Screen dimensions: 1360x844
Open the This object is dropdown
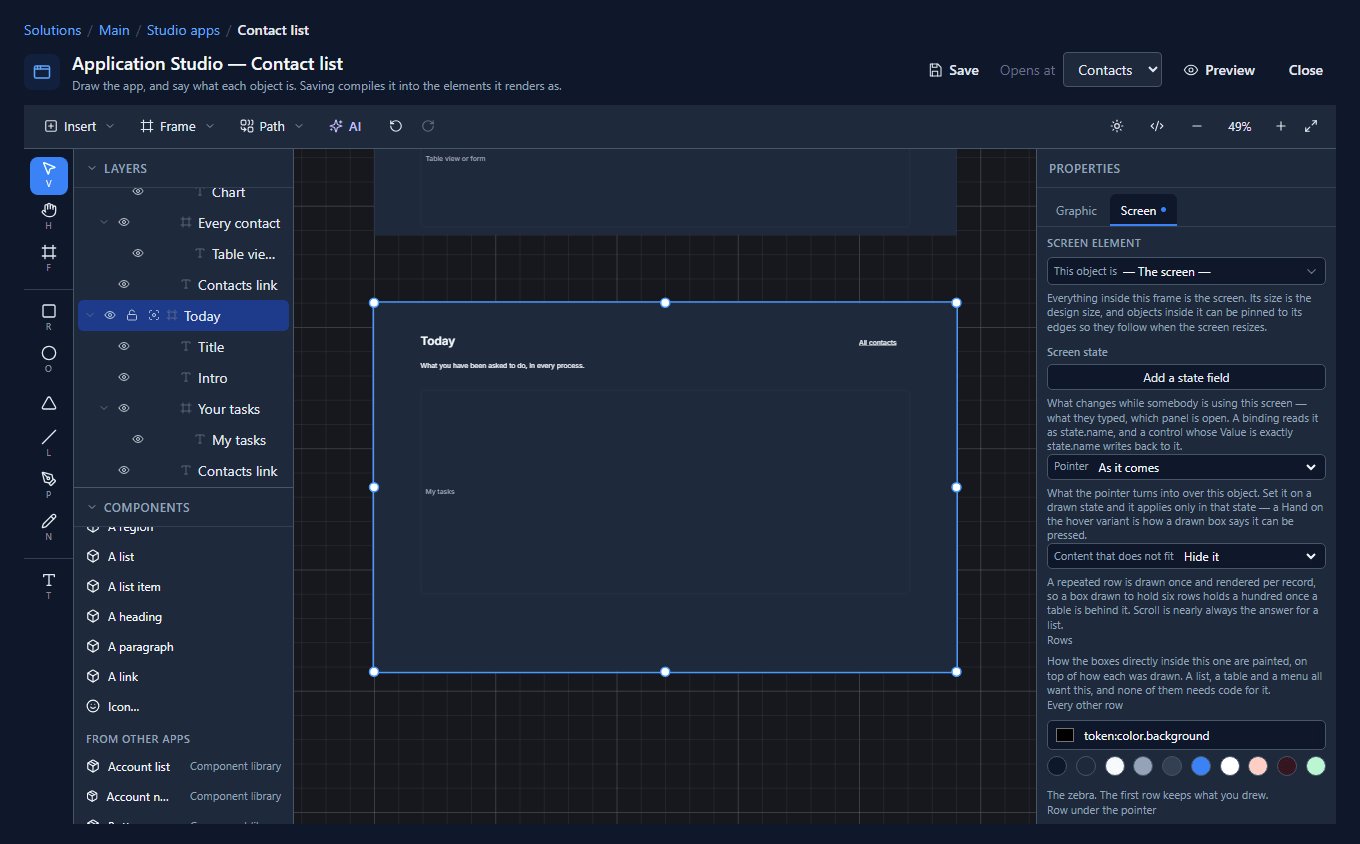(x=1186, y=271)
